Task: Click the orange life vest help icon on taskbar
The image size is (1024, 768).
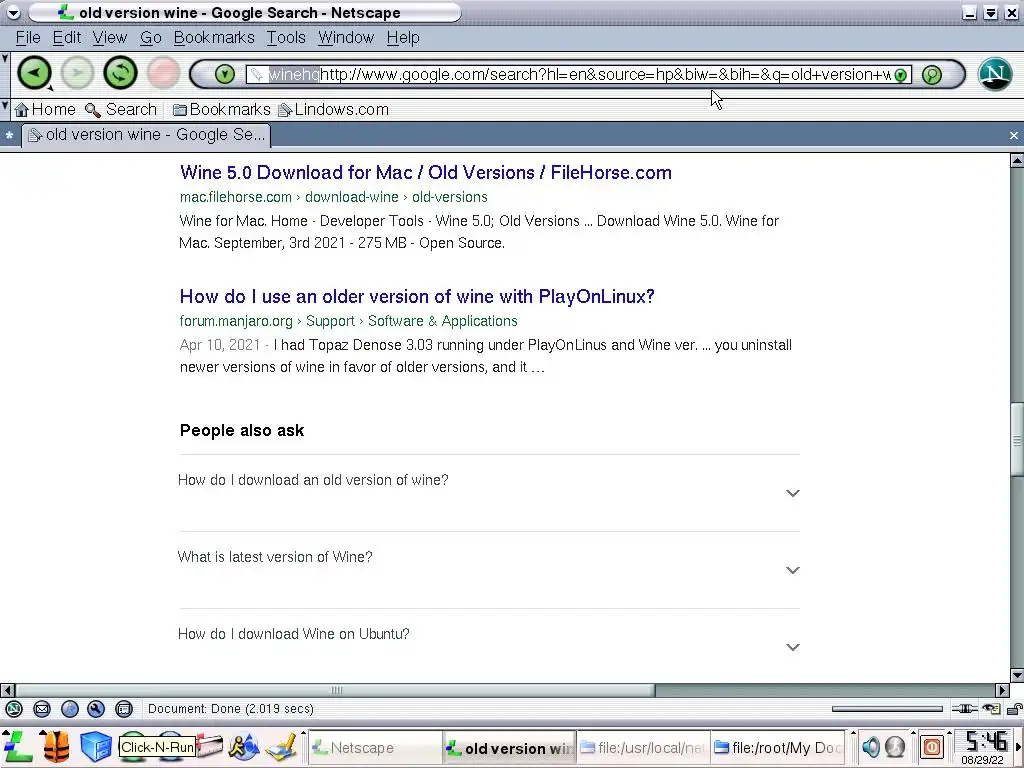Action: (57, 747)
